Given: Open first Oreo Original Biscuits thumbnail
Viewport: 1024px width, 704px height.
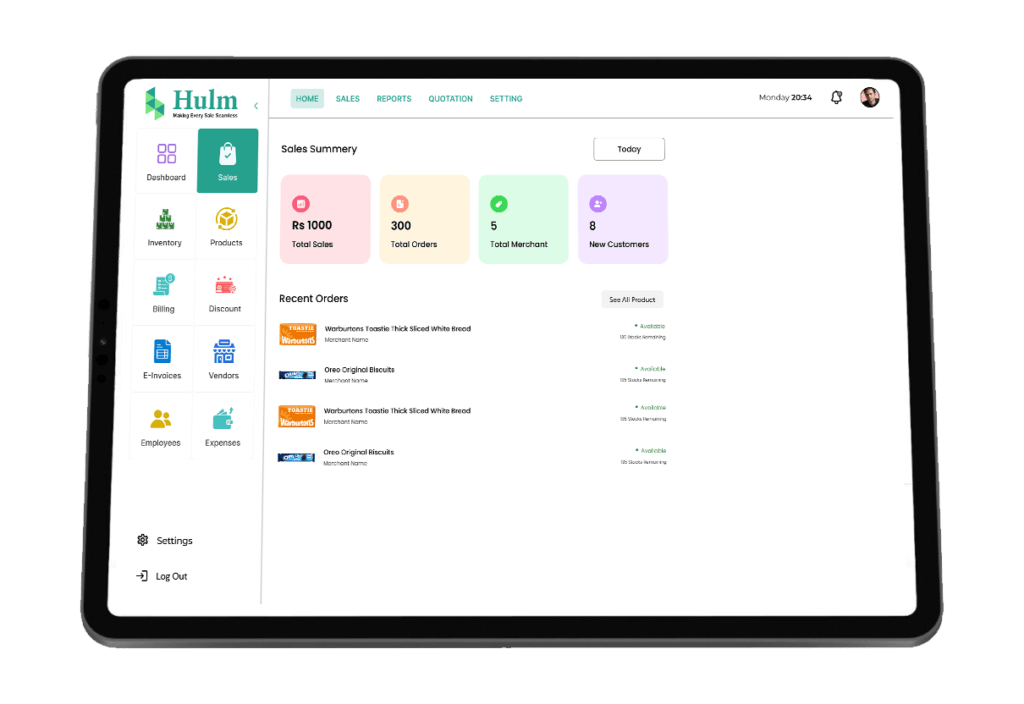Looking at the screenshot, I should 297,375.
